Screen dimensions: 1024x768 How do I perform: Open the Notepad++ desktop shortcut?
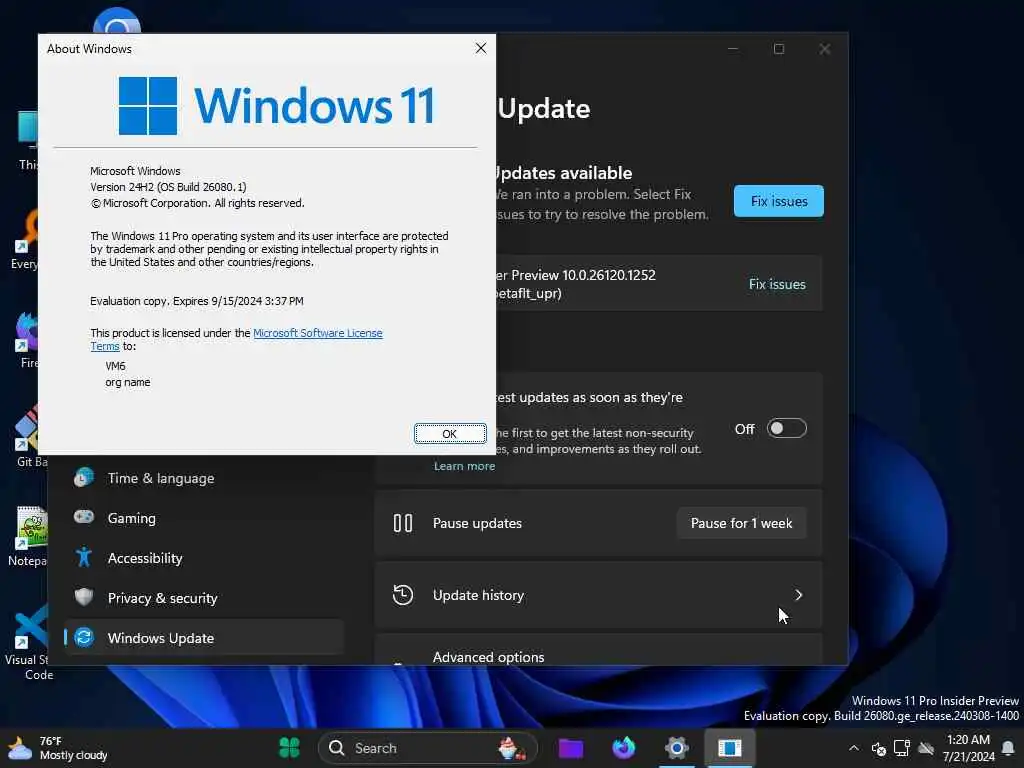[27, 537]
